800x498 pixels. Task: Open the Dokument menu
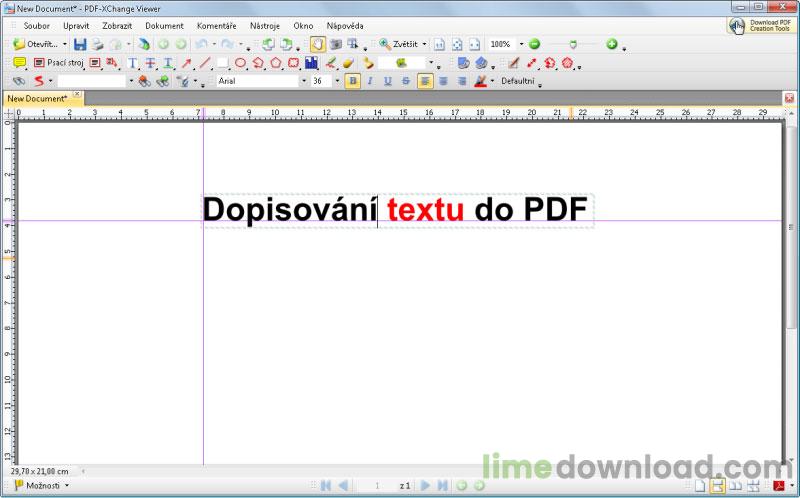(x=164, y=26)
